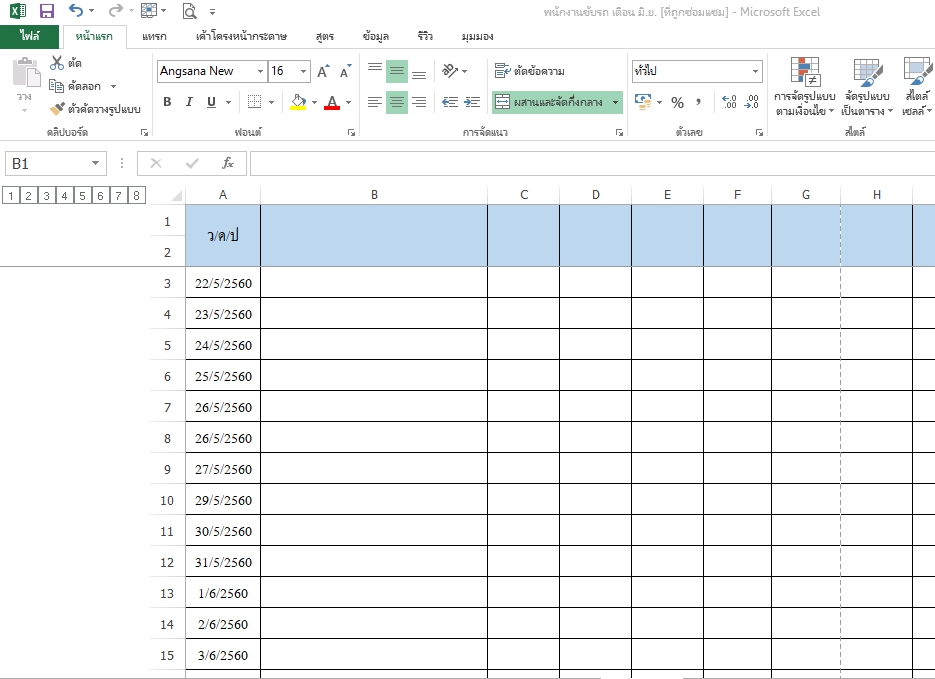Click the accounting number format icon
The height and width of the screenshot is (679, 935).
pyautogui.click(x=643, y=102)
